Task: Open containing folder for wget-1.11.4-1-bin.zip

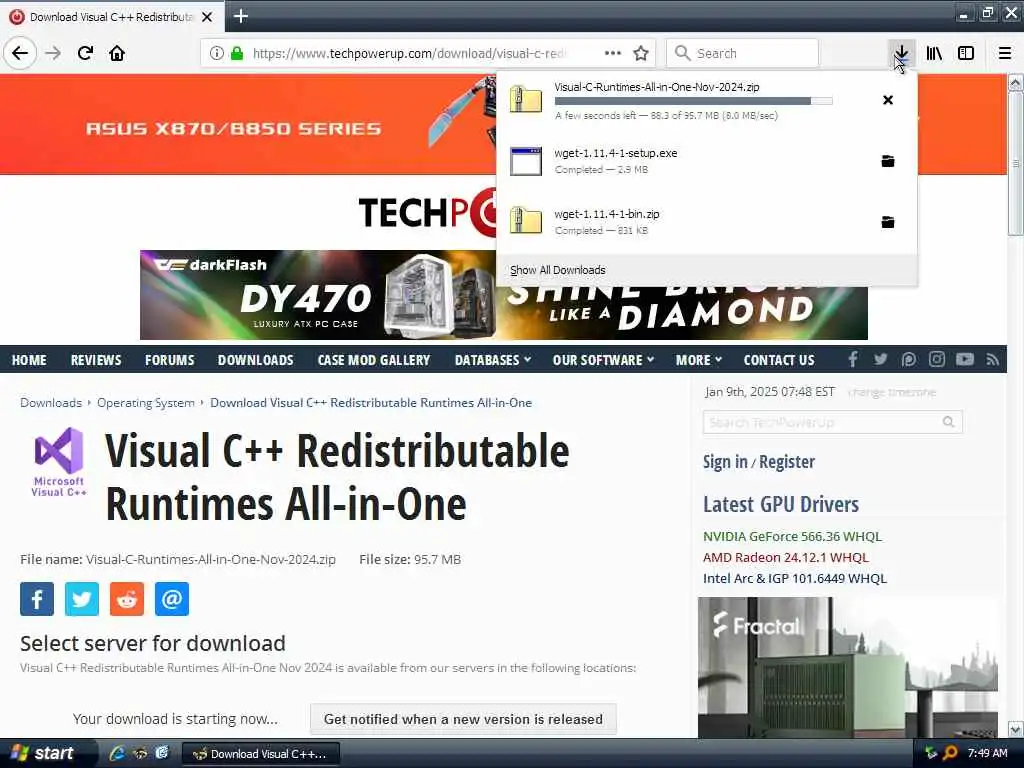Action: [x=888, y=222]
